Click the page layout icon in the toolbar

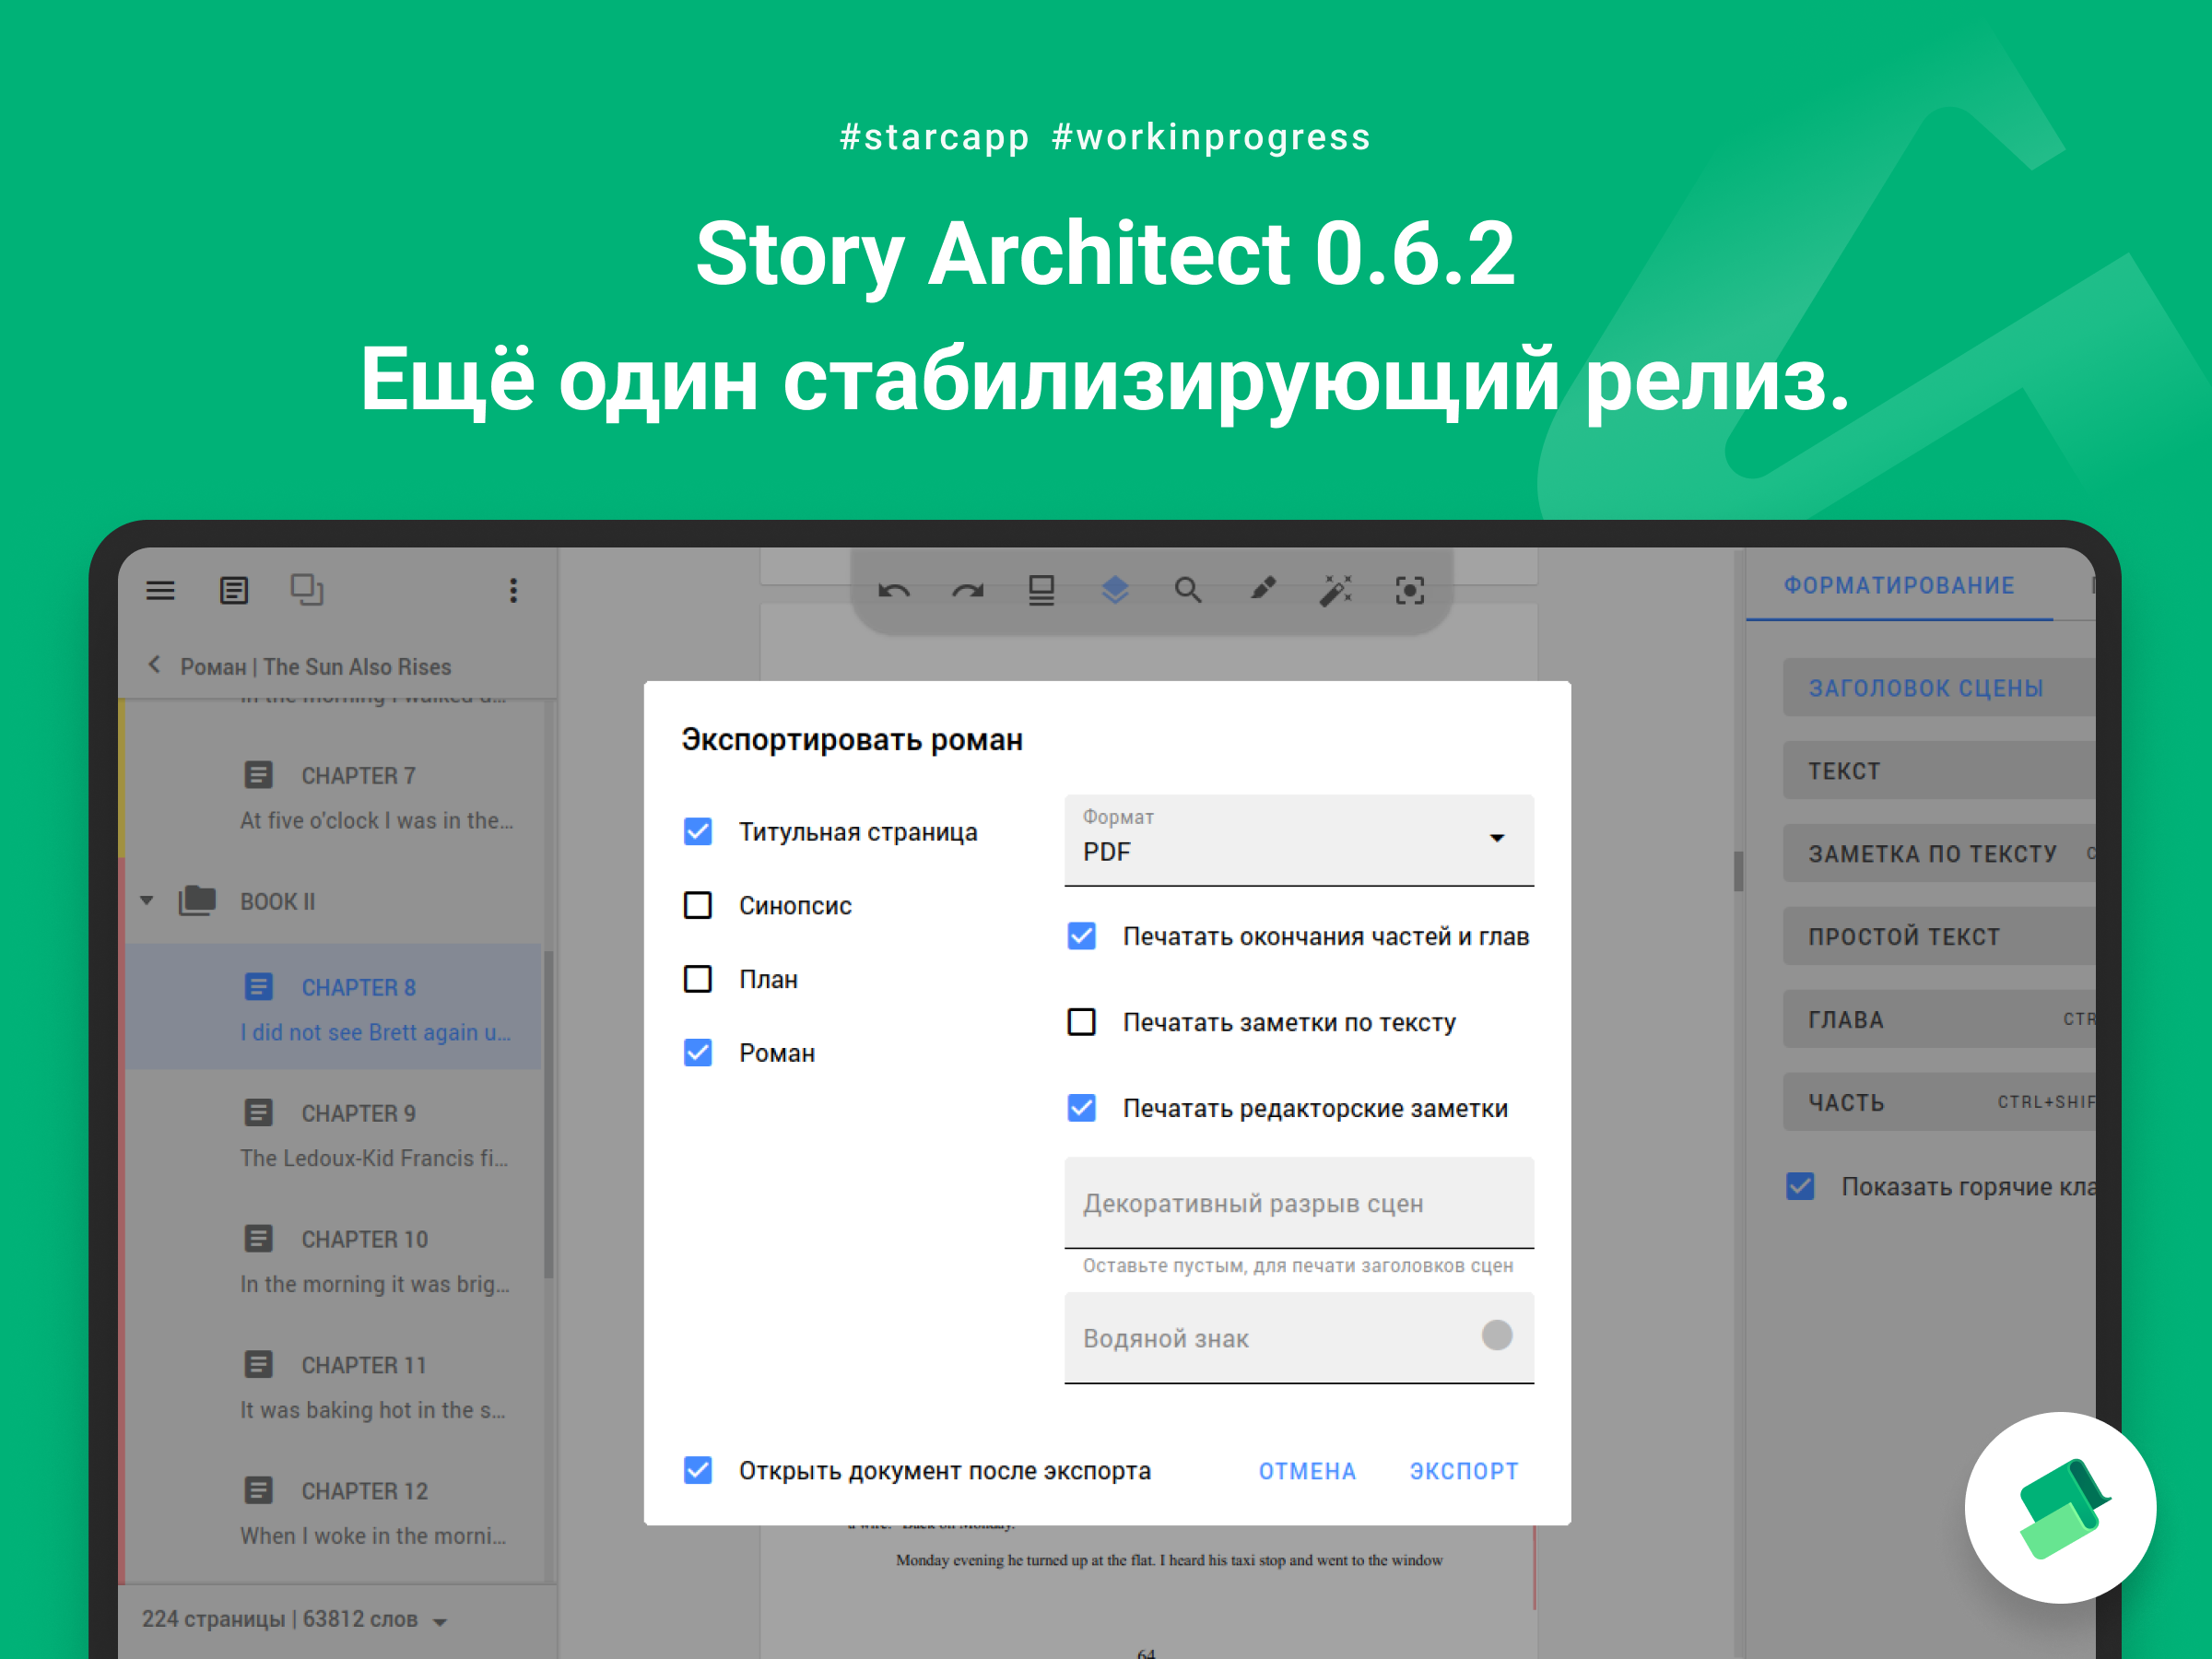[x=1042, y=590]
